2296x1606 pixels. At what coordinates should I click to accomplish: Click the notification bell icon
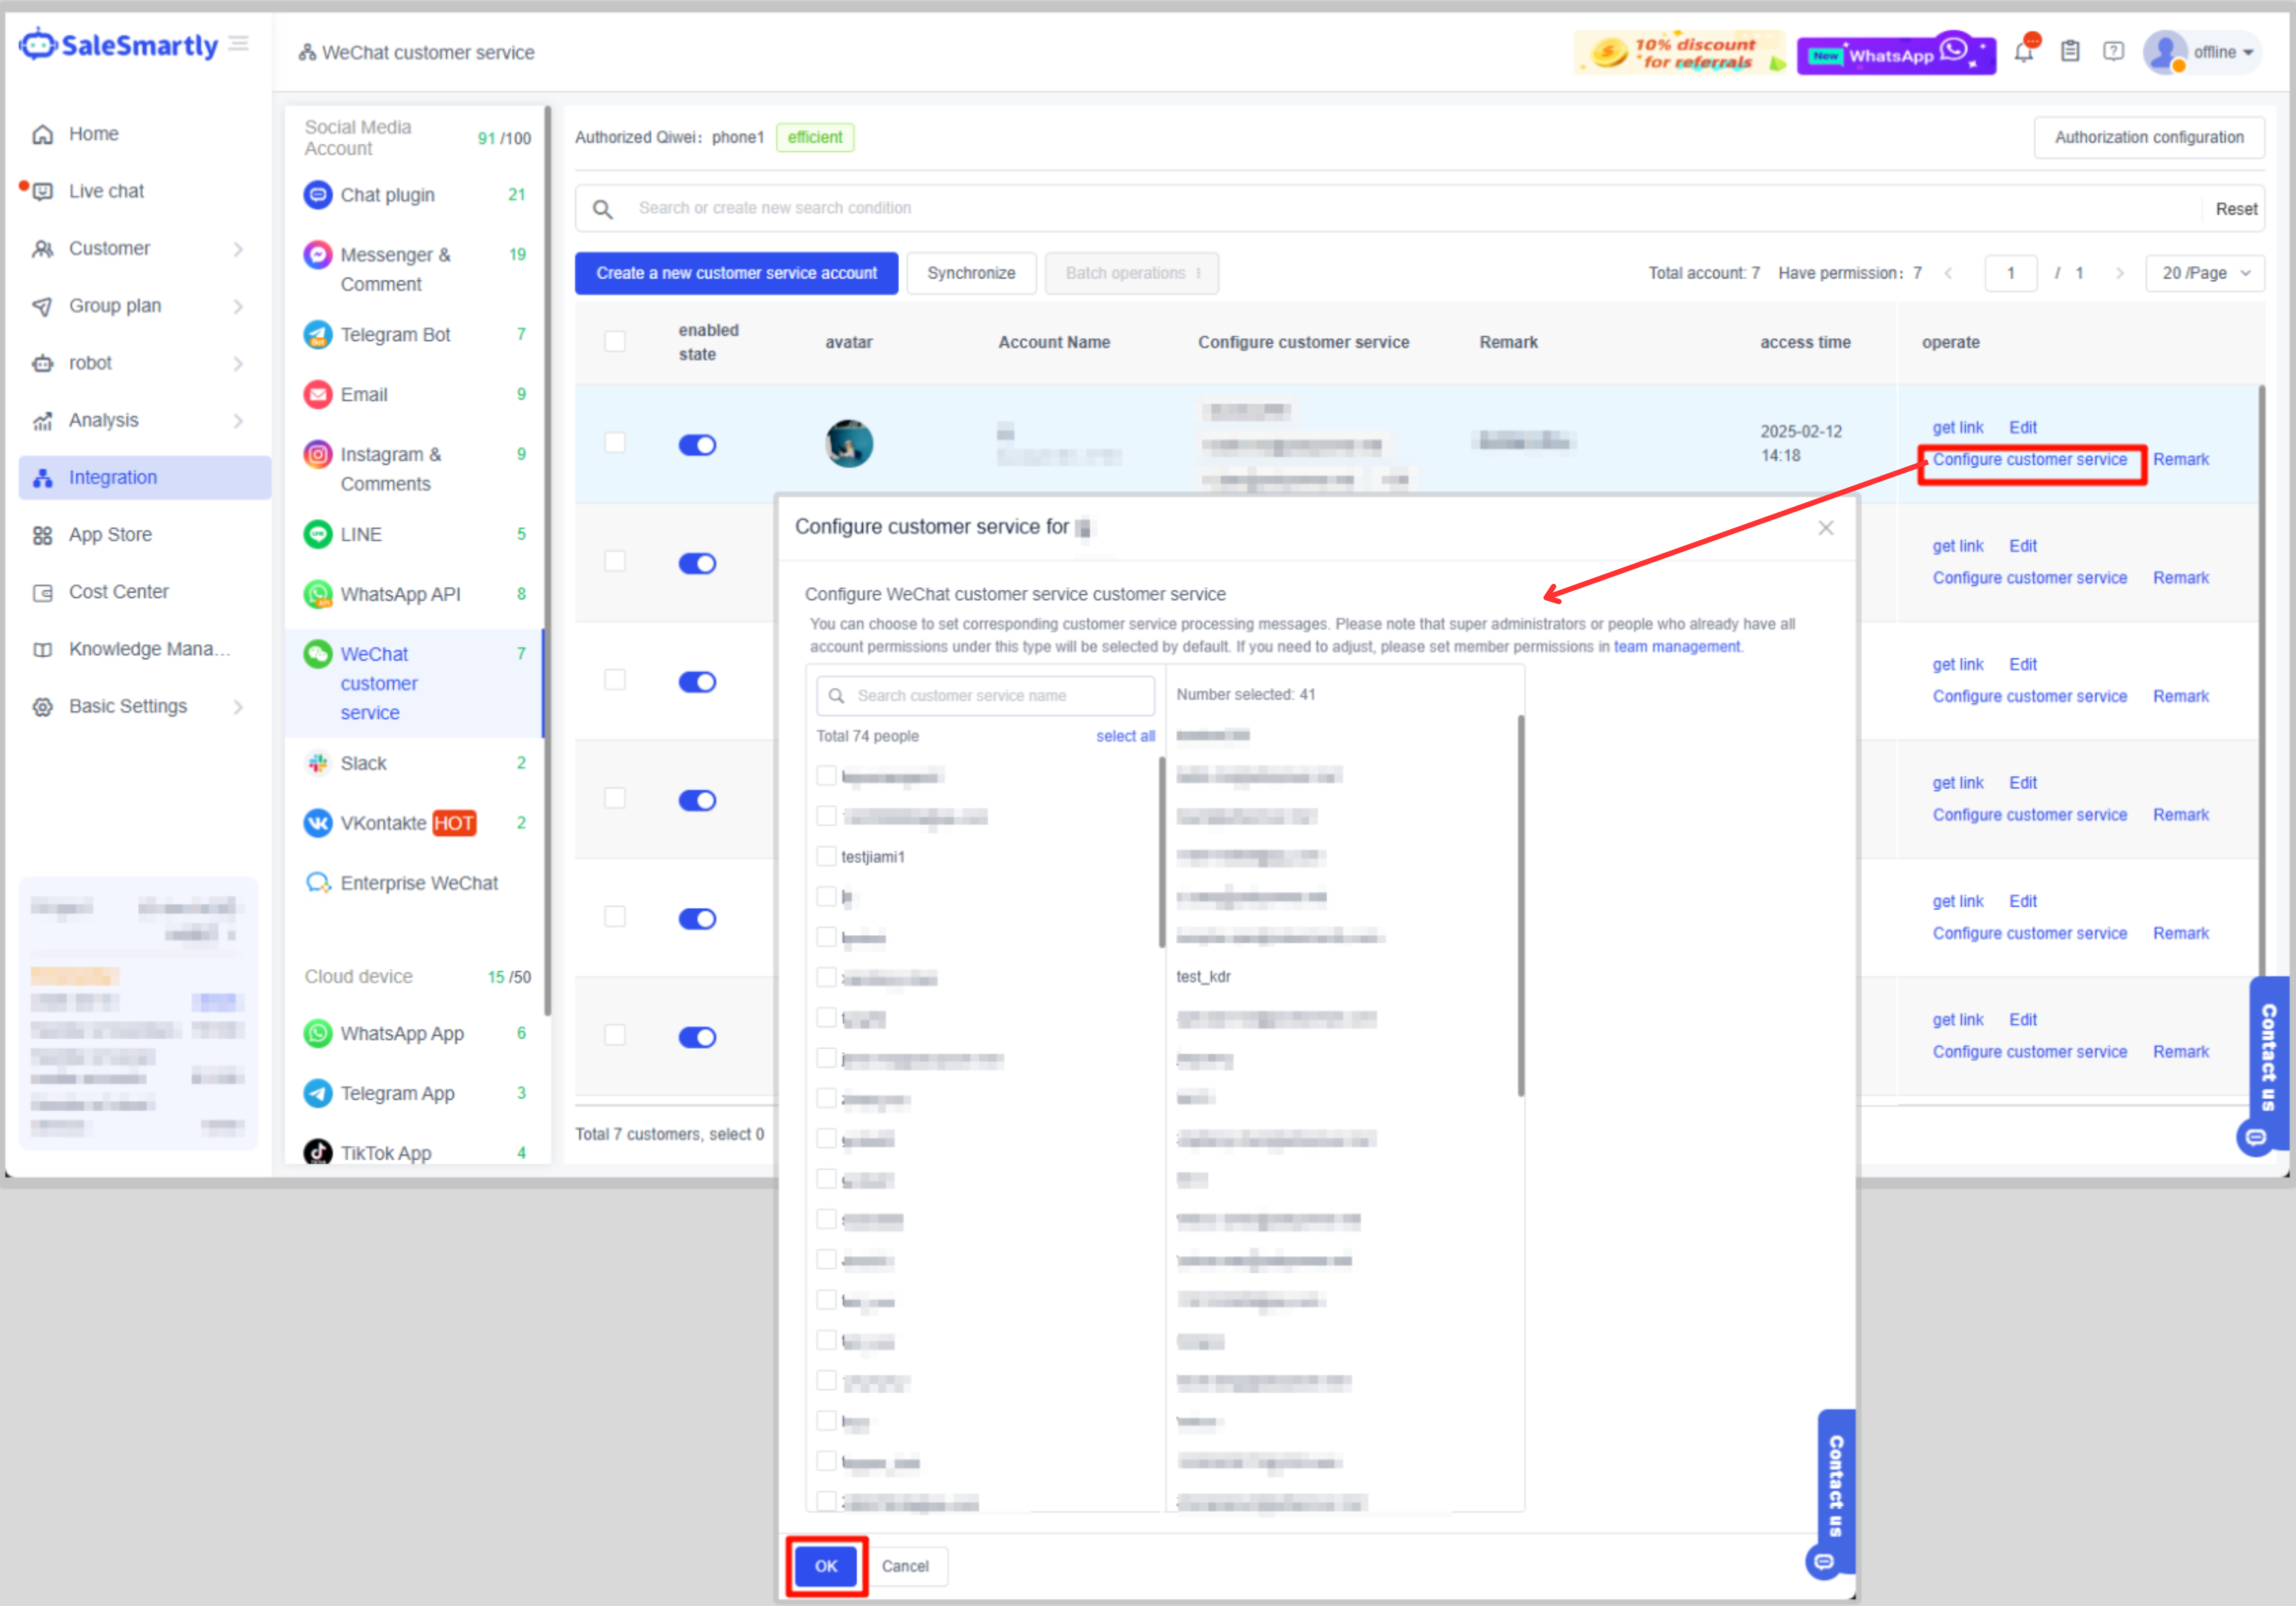2023,53
